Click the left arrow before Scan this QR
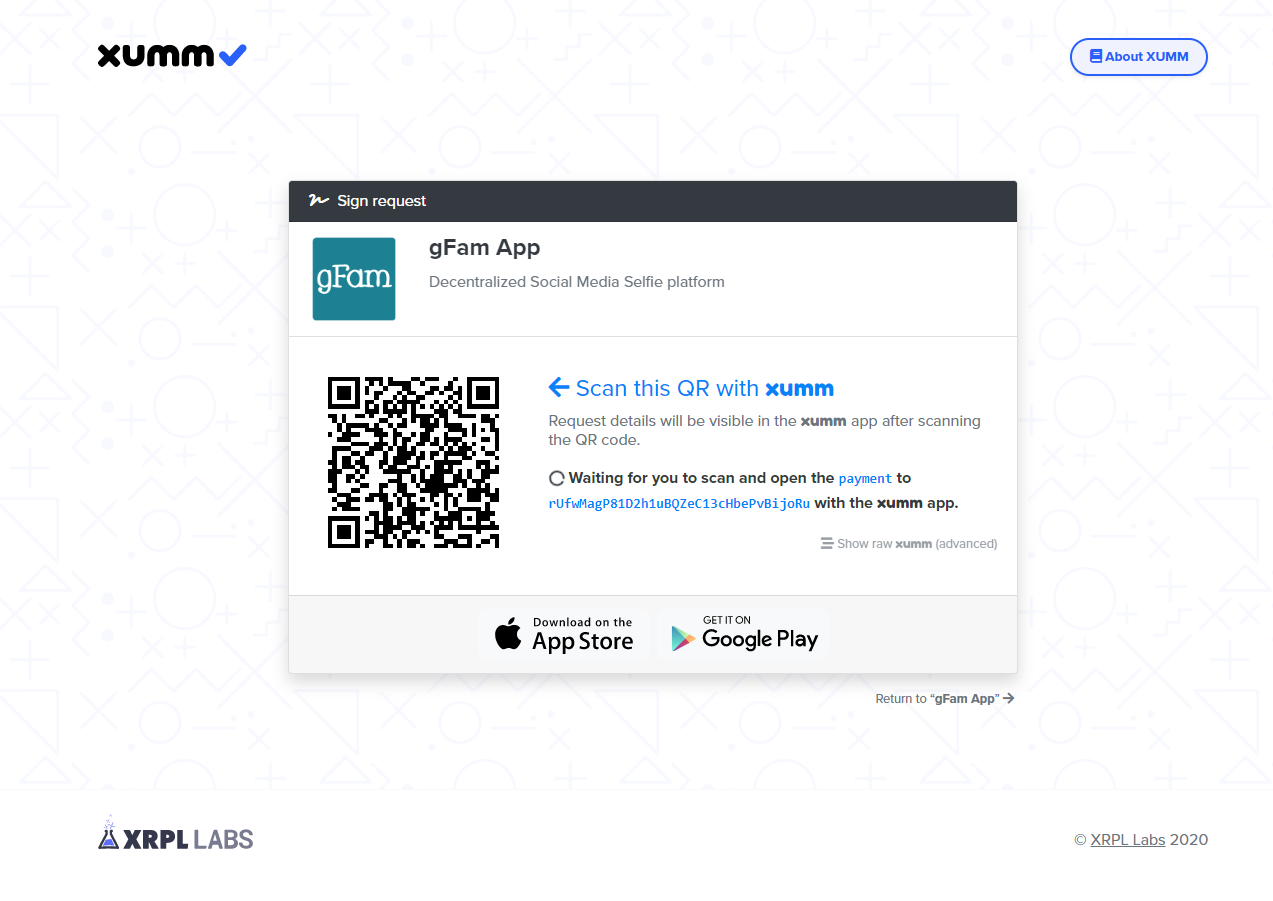This screenshot has width=1273, height=901. coord(559,388)
